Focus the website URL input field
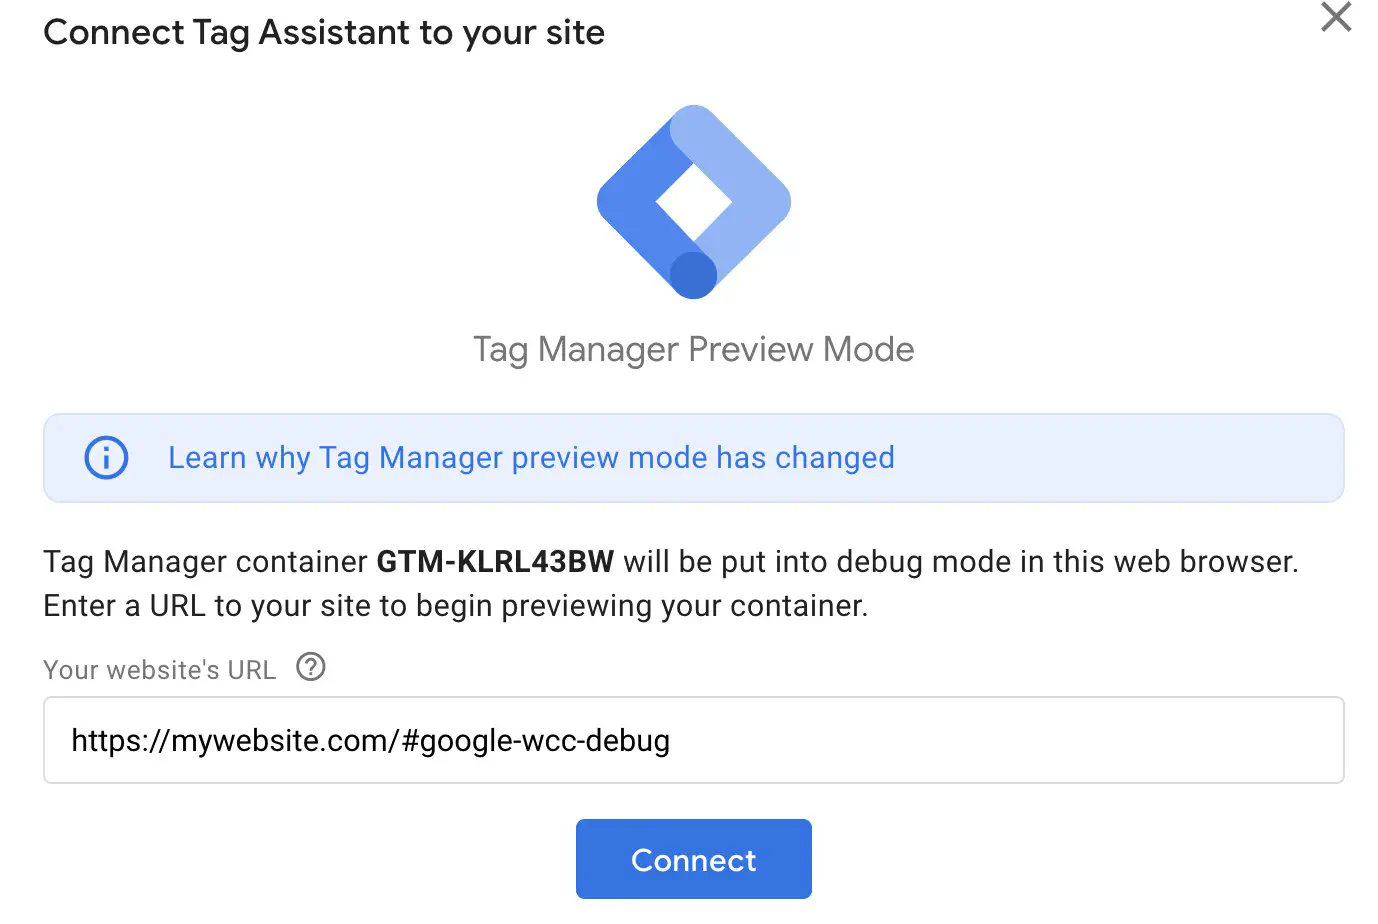This screenshot has height=924, width=1378. pyautogui.click(x=694, y=740)
